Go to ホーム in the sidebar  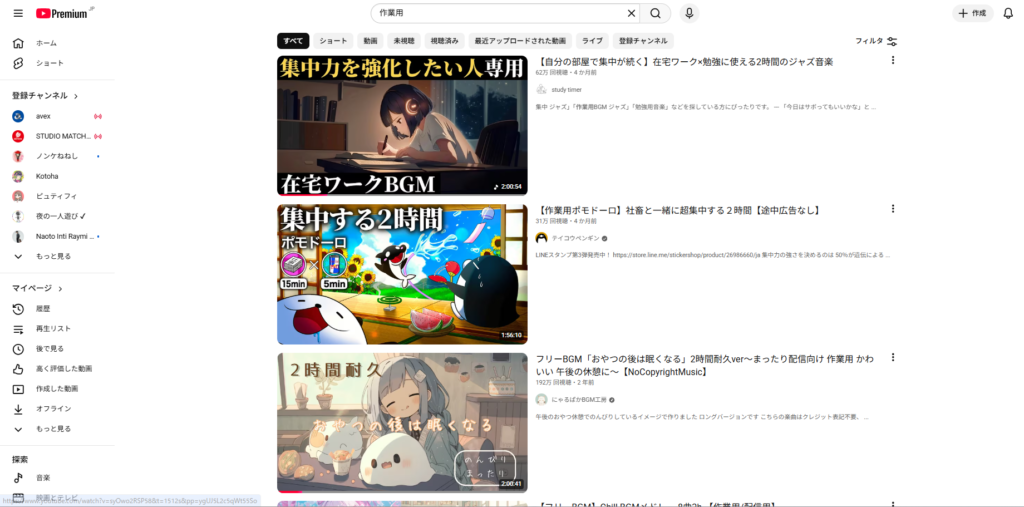tap(46, 43)
